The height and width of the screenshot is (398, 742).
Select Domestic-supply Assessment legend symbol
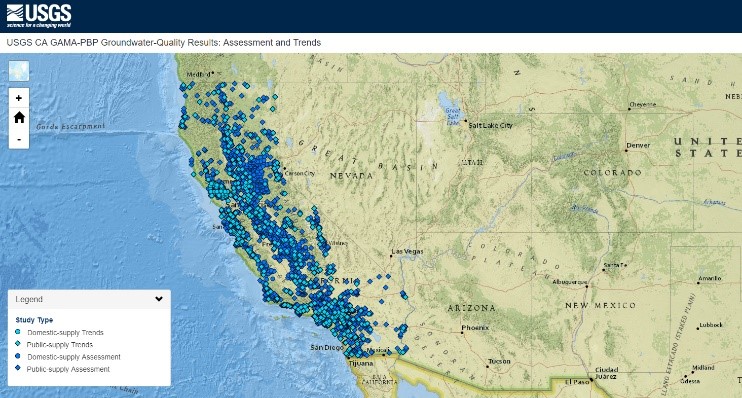[x=18, y=356]
